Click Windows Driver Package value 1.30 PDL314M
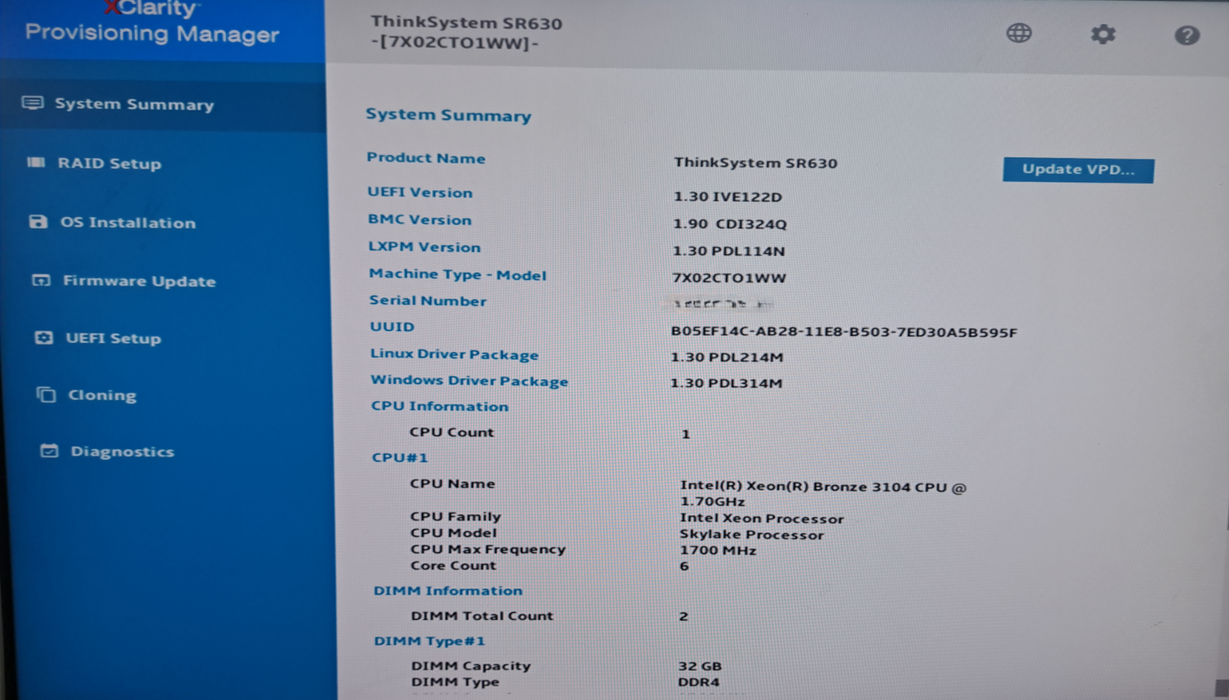The width and height of the screenshot is (1229, 700). 726,383
